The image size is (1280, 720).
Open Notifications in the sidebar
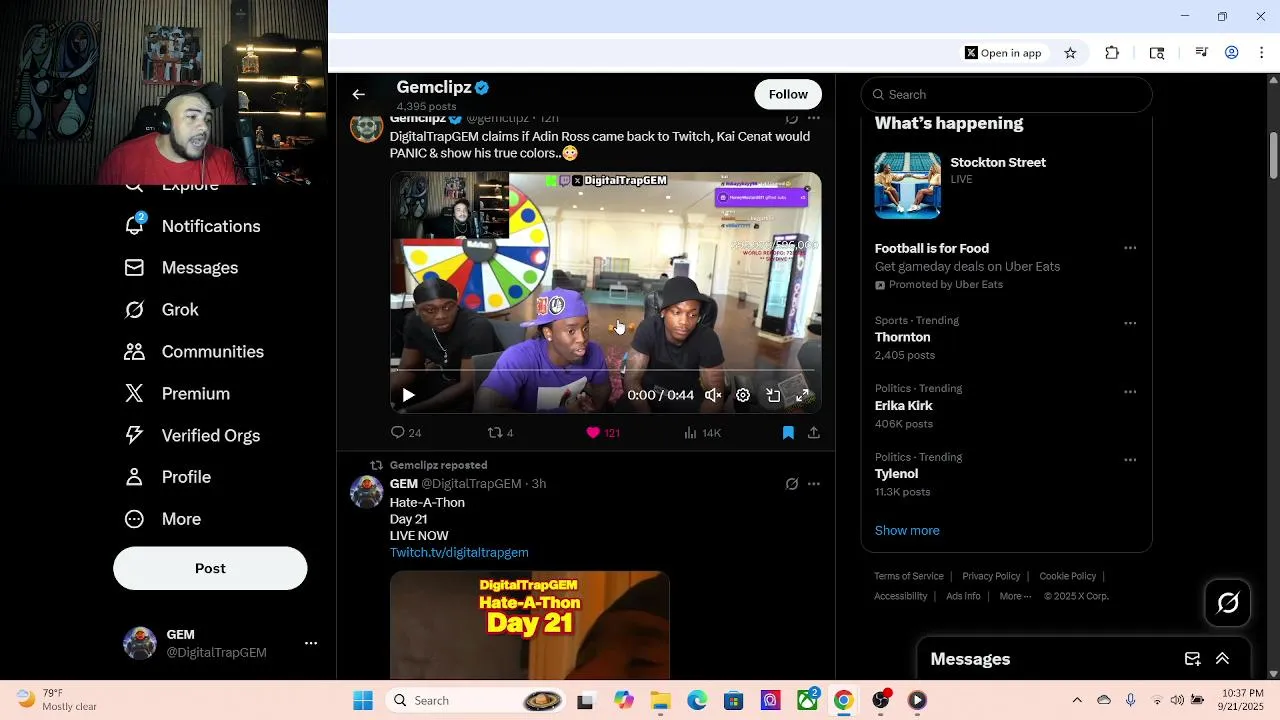pos(192,226)
